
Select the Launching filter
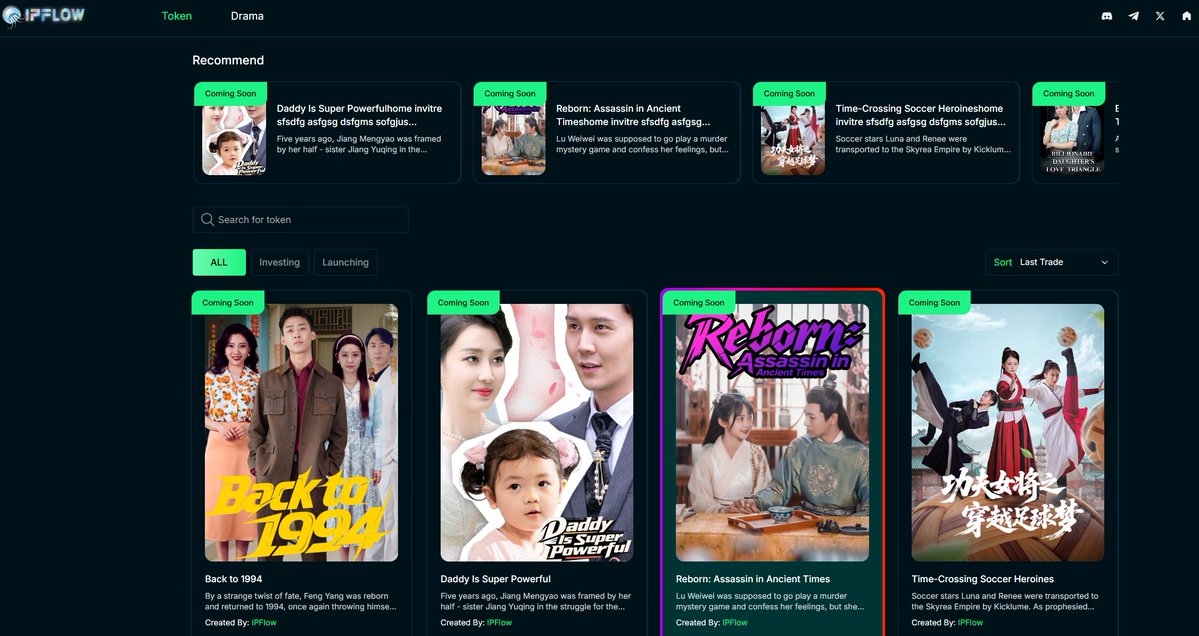point(345,262)
